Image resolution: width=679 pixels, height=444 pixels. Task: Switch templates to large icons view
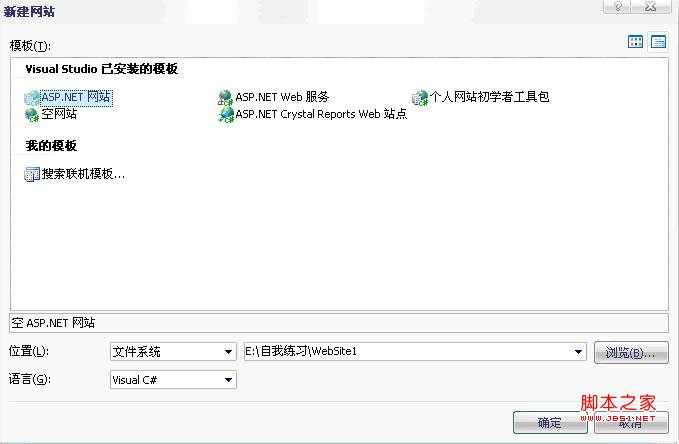tap(635, 42)
